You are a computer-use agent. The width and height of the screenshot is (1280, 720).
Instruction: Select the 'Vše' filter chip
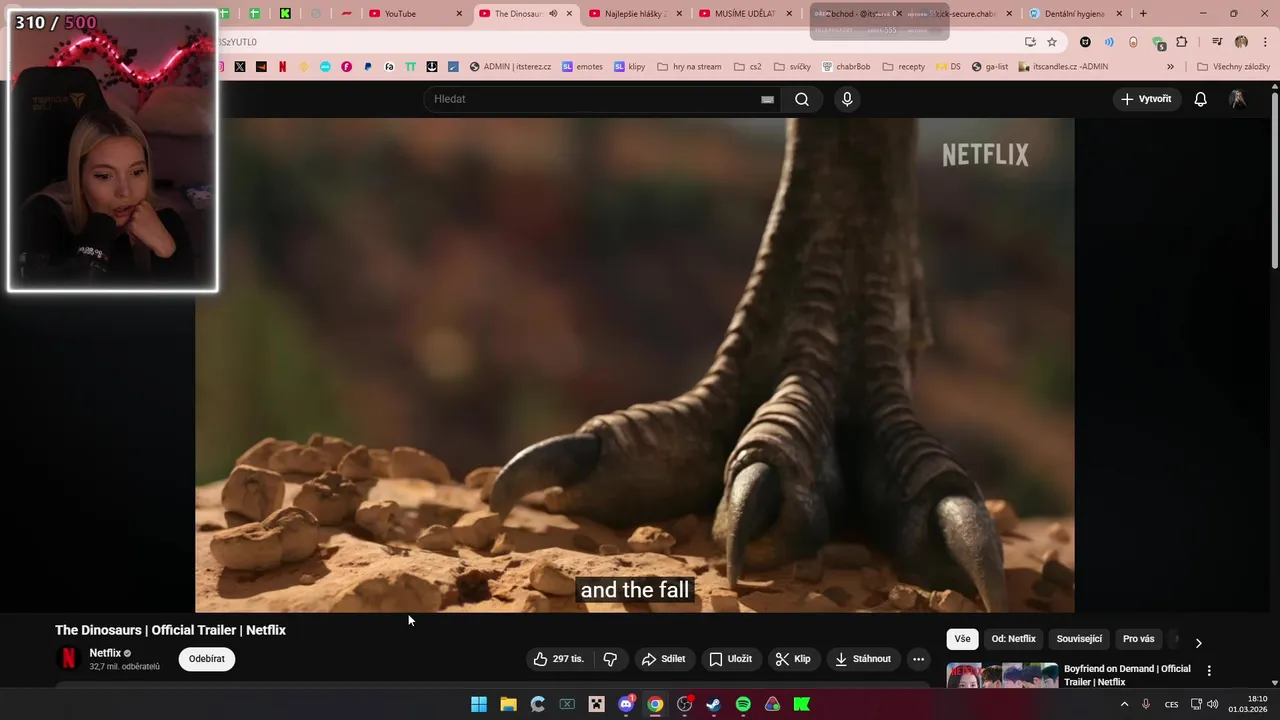click(x=962, y=639)
